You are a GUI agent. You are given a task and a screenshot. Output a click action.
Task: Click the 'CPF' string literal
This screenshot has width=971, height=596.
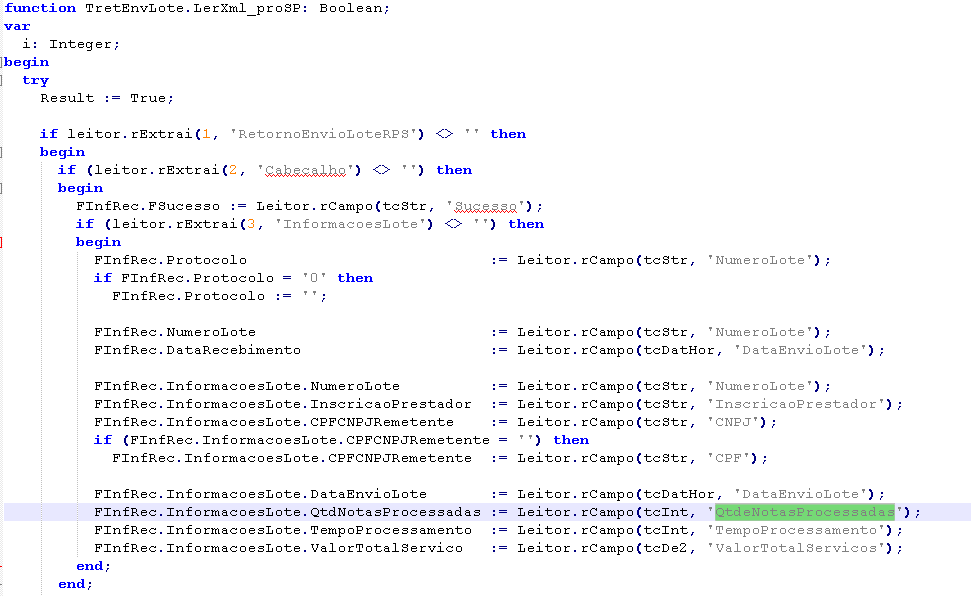click(728, 458)
